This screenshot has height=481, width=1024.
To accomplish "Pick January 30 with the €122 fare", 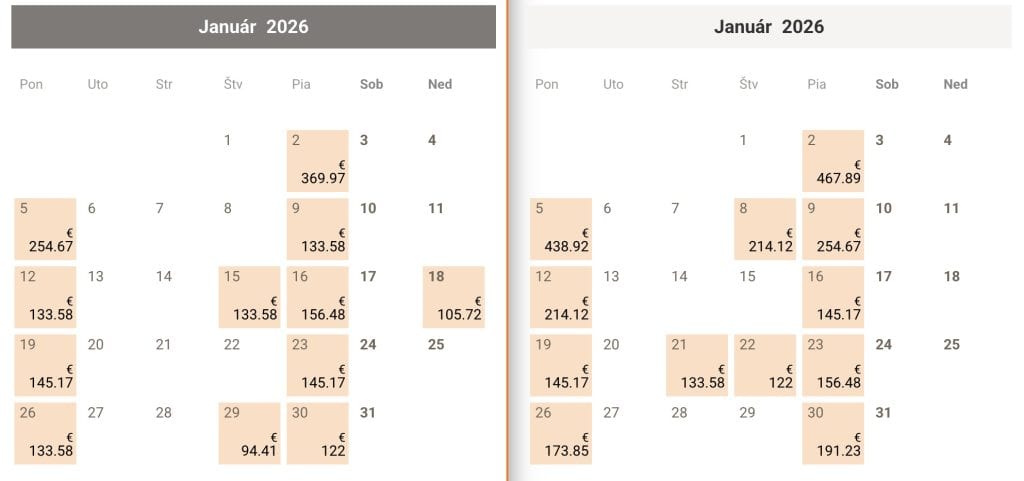I will click(x=318, y=433).
